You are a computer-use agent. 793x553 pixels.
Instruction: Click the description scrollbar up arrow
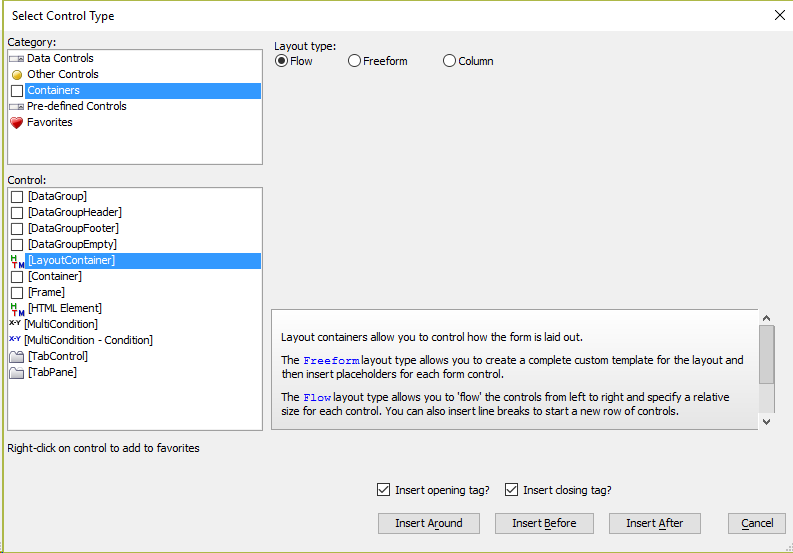click(766, 318)
